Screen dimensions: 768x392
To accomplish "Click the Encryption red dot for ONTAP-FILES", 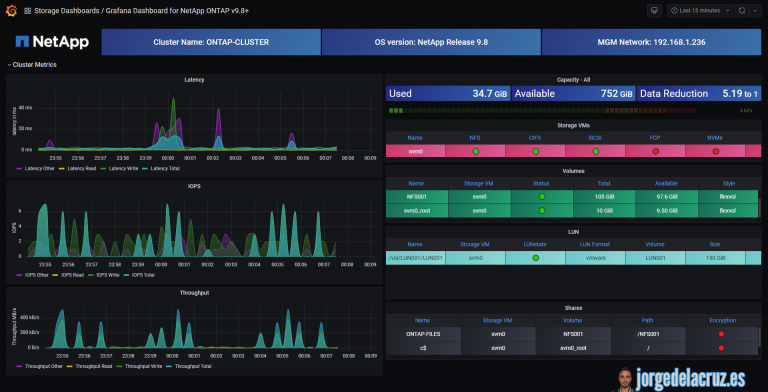I will pos(721,334).
